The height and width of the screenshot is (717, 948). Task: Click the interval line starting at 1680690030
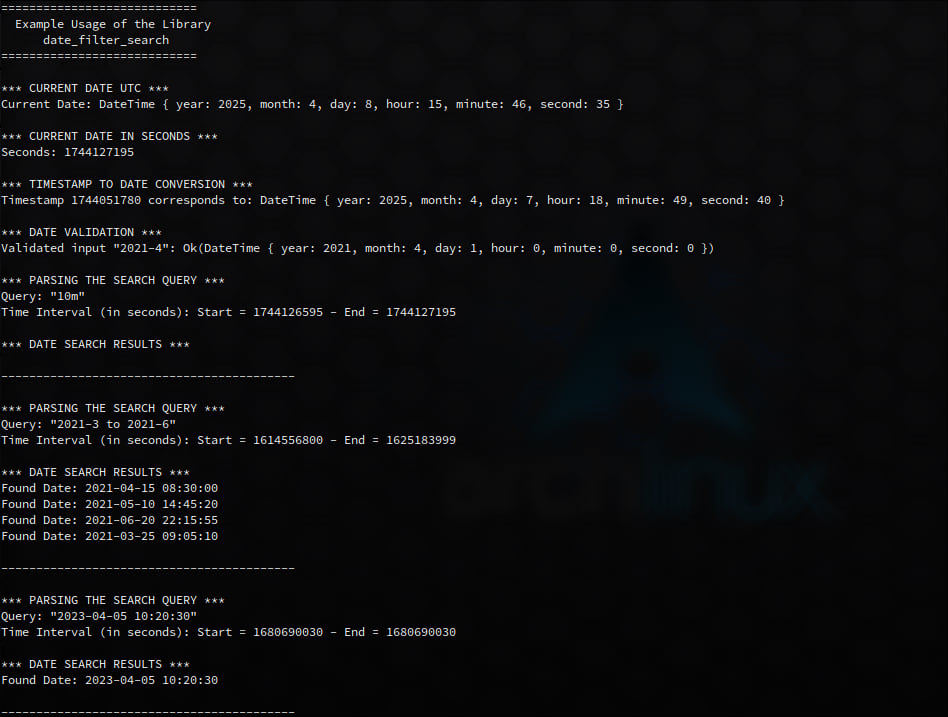(x=229, y=632)
